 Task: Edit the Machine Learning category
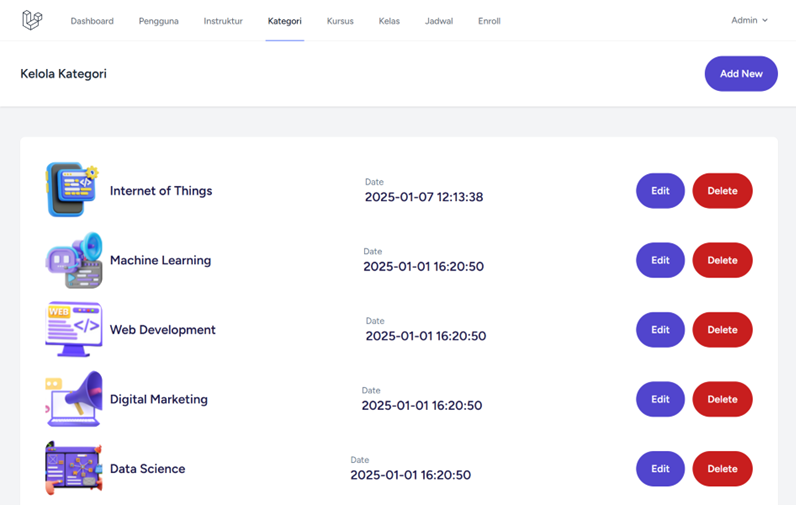(x=660, y=260)
